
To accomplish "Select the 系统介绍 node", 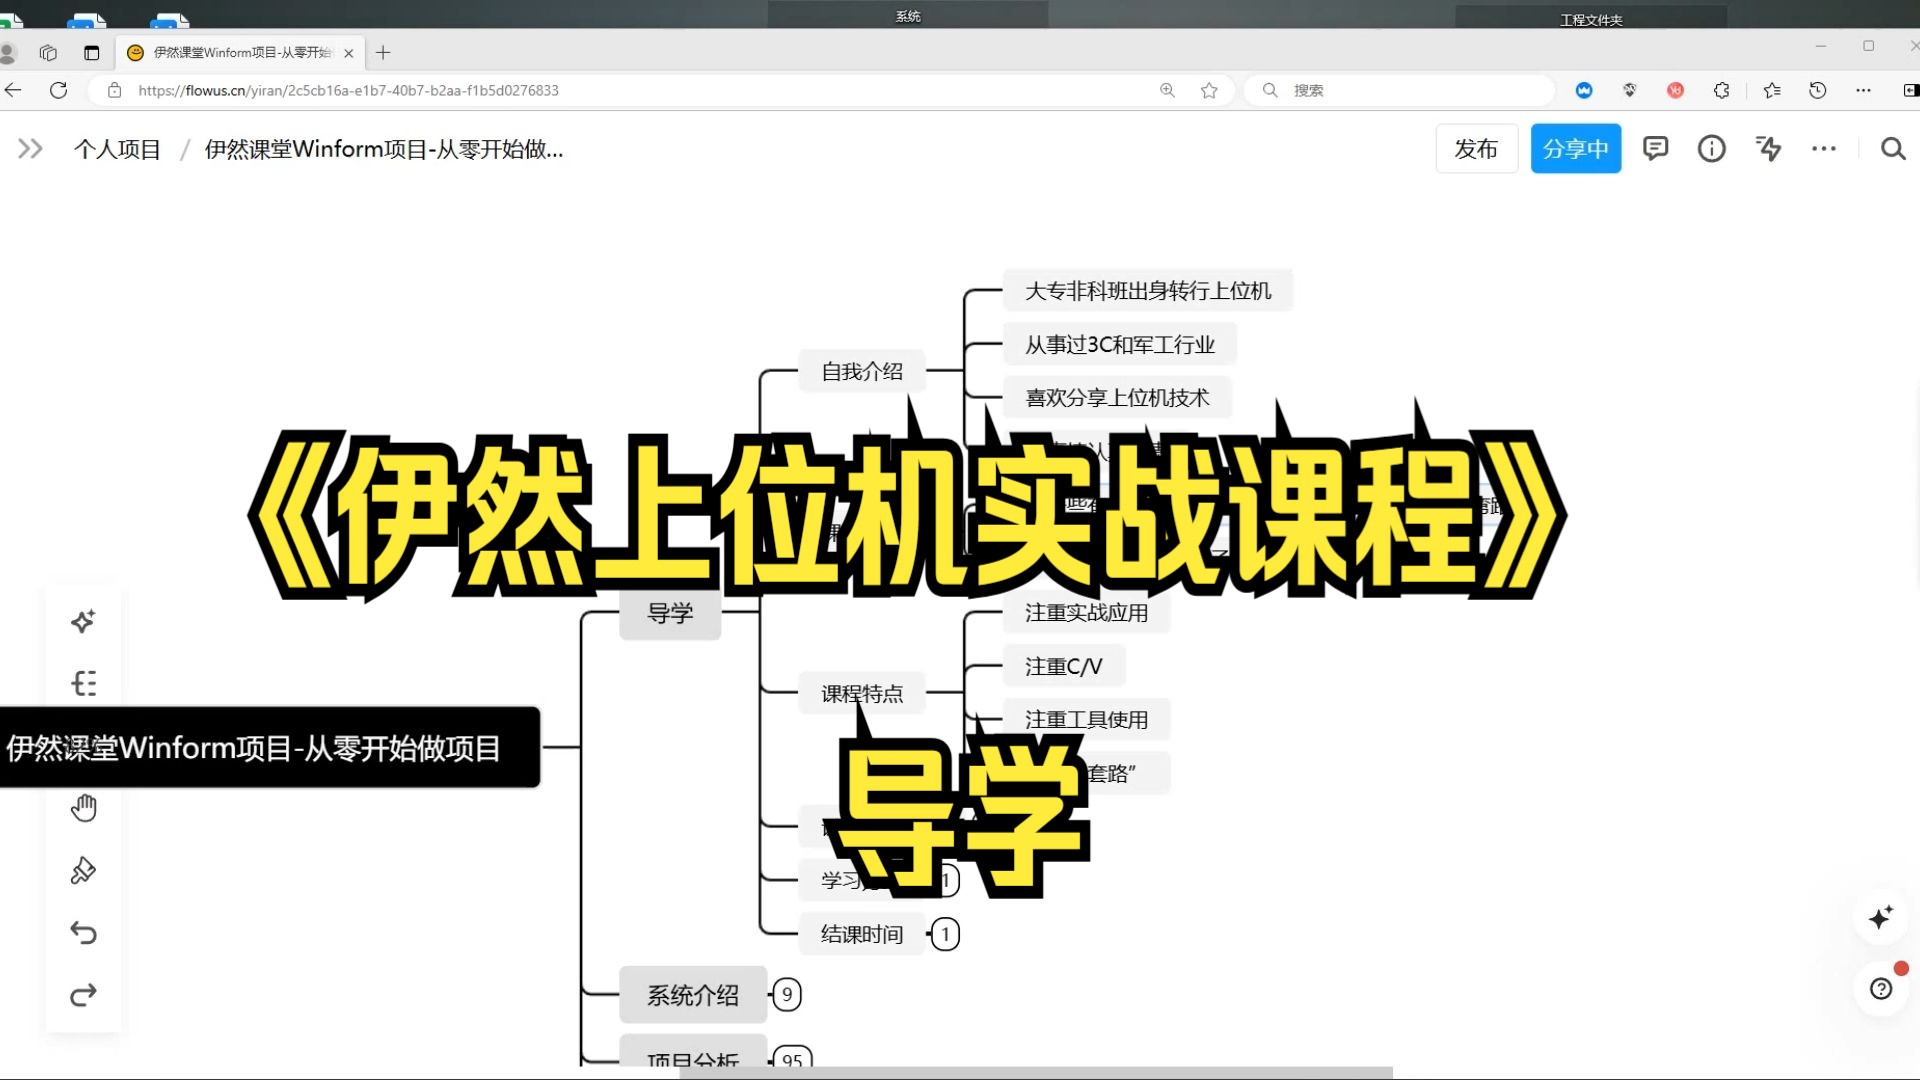I will [x=693, y=995].
